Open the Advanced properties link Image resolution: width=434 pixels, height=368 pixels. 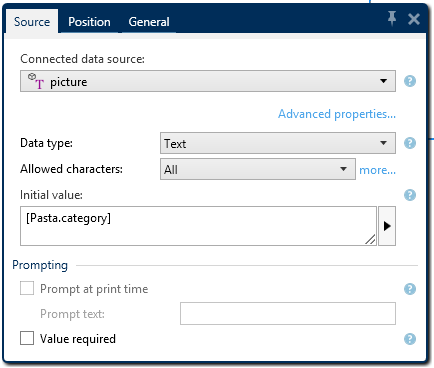(337, 114)
